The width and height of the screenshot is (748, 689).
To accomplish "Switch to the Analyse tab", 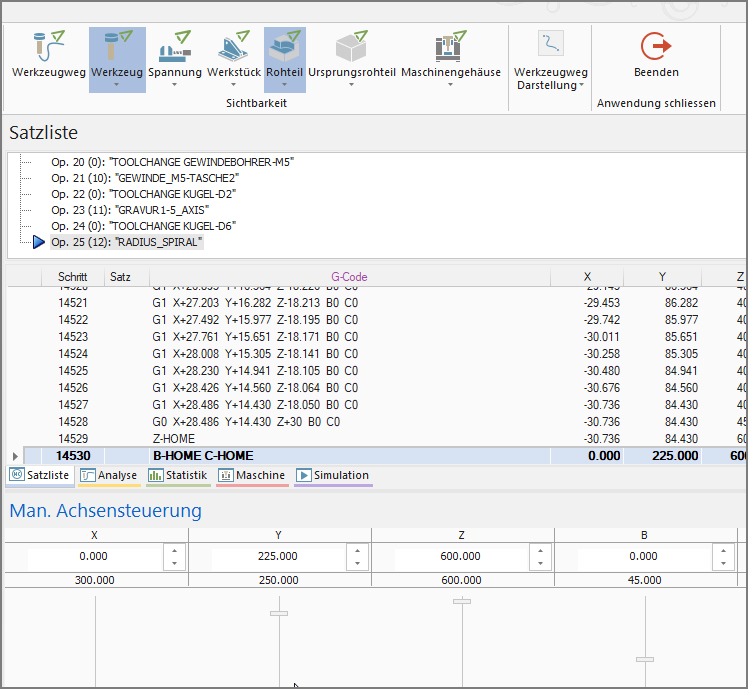I will 109,476.
